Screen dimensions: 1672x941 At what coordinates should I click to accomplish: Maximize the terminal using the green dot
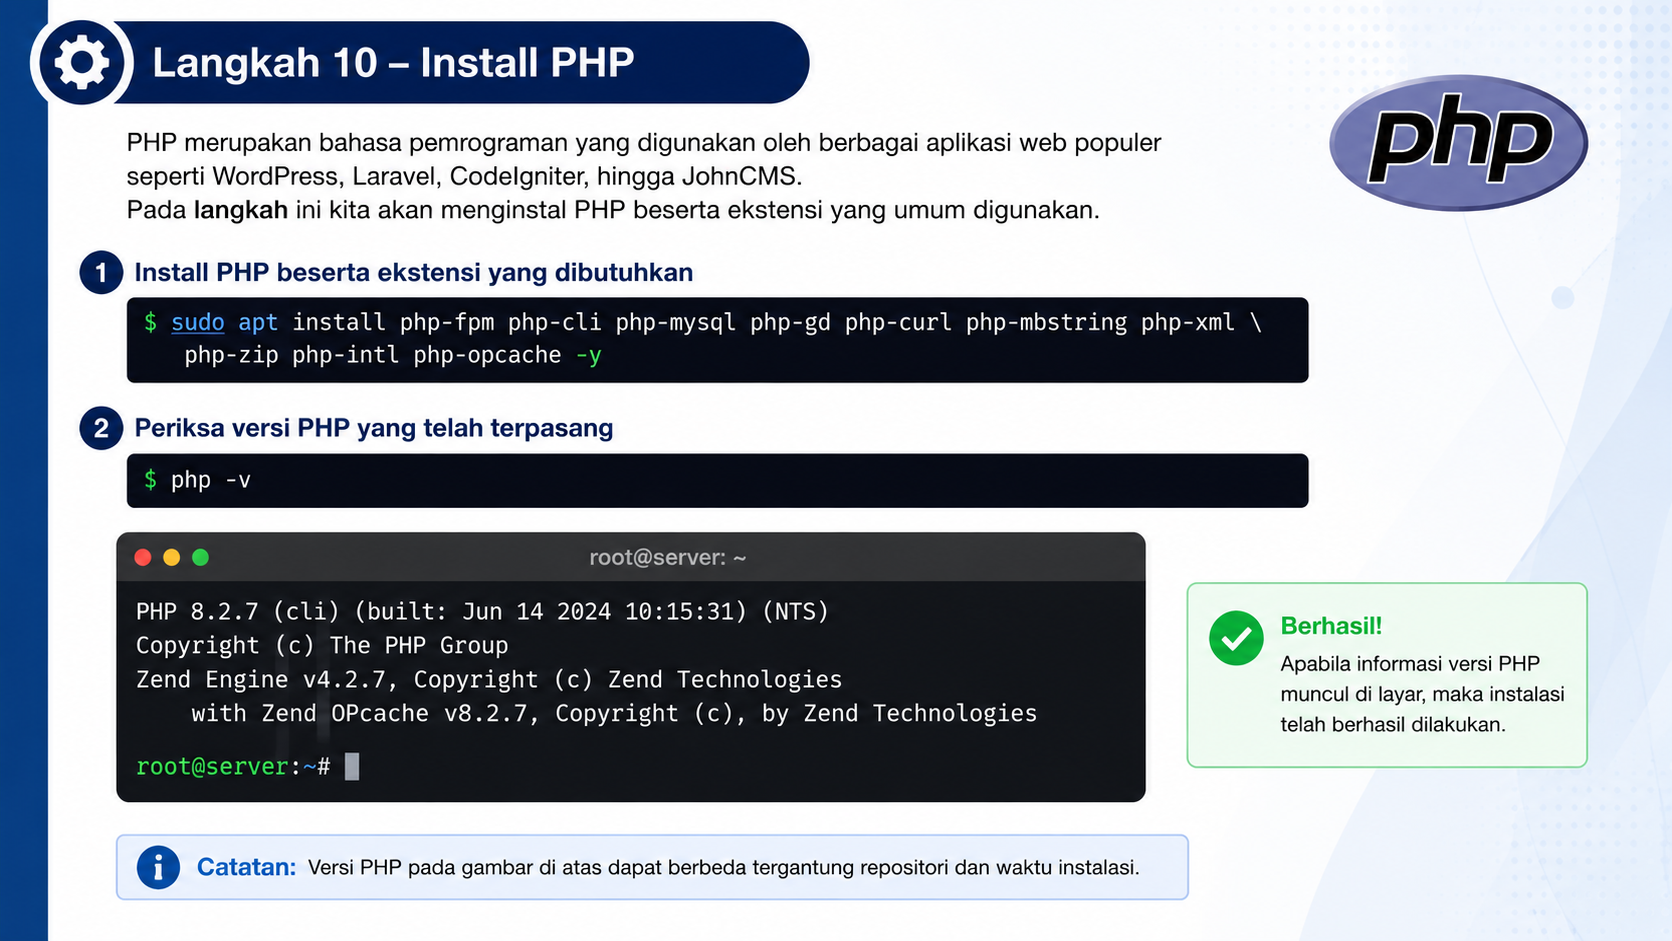pyautogui.click(x=200, y=558)
